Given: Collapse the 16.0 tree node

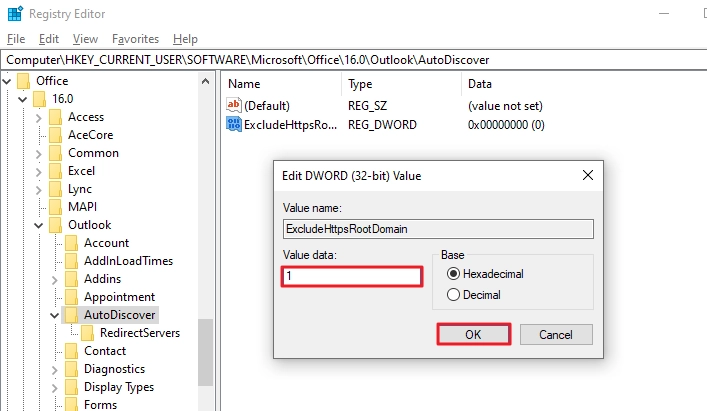Looking at the screenshot, I should [23, 99].
